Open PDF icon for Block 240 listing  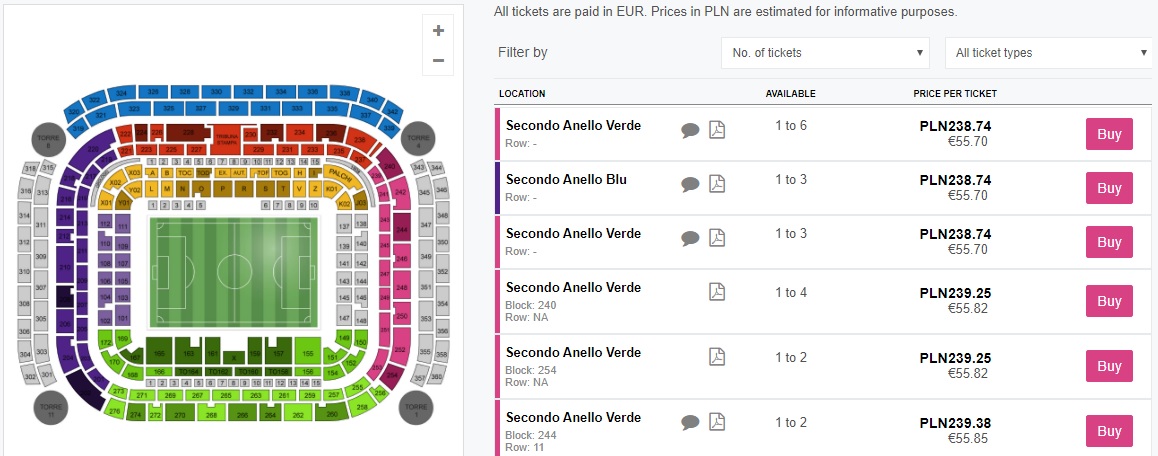pos(717,292)
